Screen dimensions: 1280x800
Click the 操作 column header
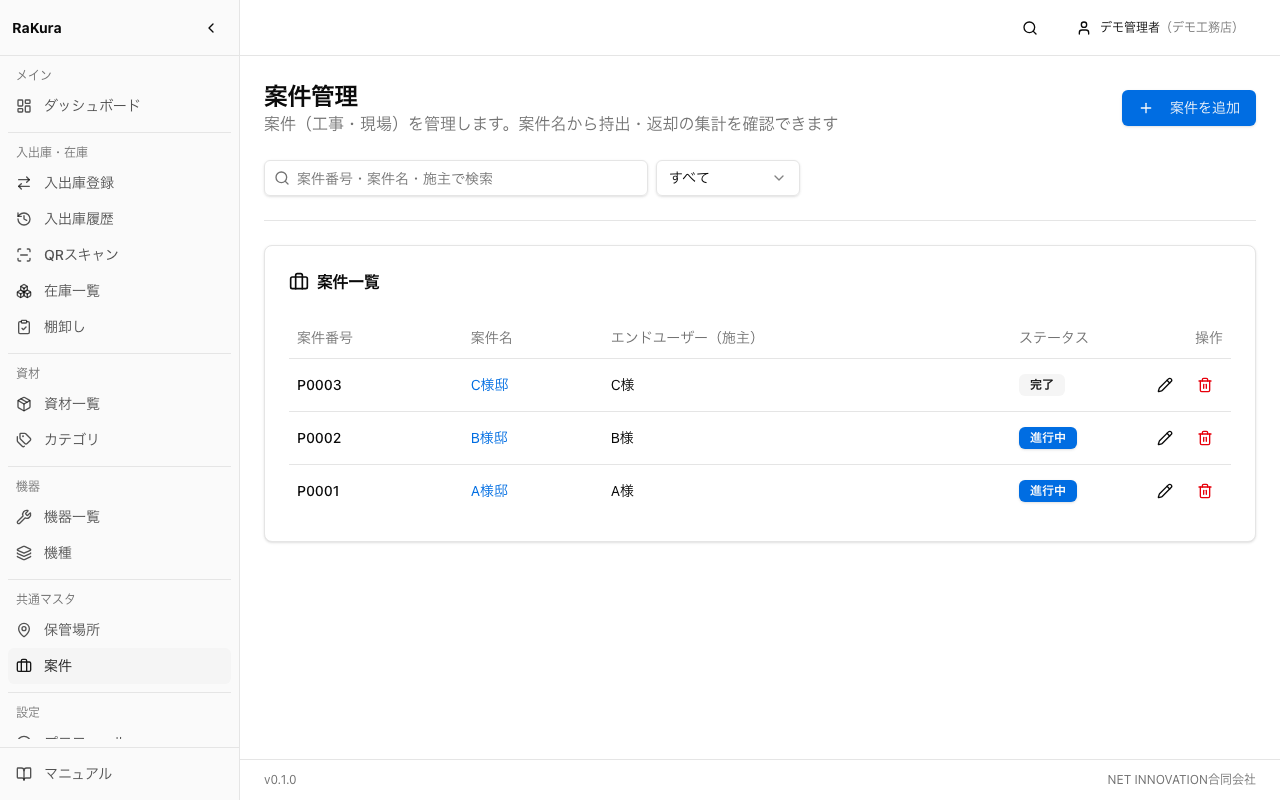pos(1209,338)
